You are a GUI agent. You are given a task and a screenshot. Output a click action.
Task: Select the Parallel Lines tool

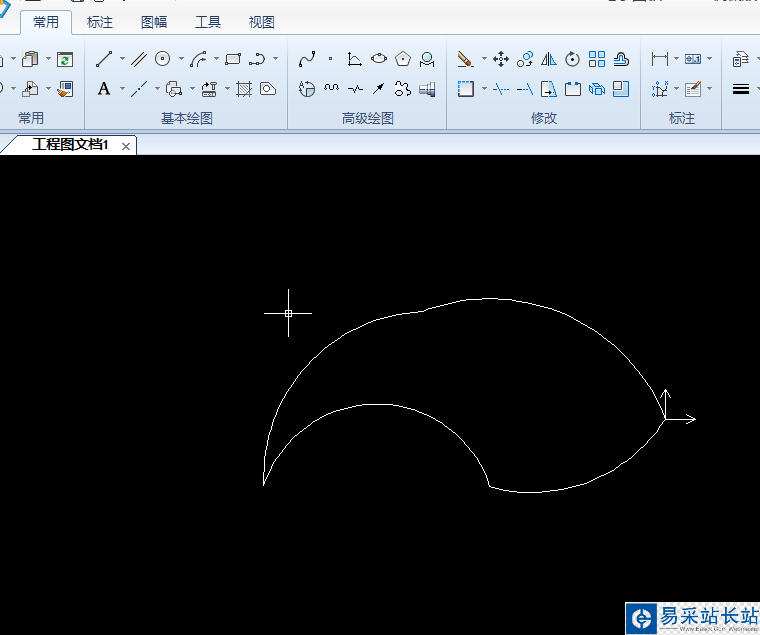[139, 59]
